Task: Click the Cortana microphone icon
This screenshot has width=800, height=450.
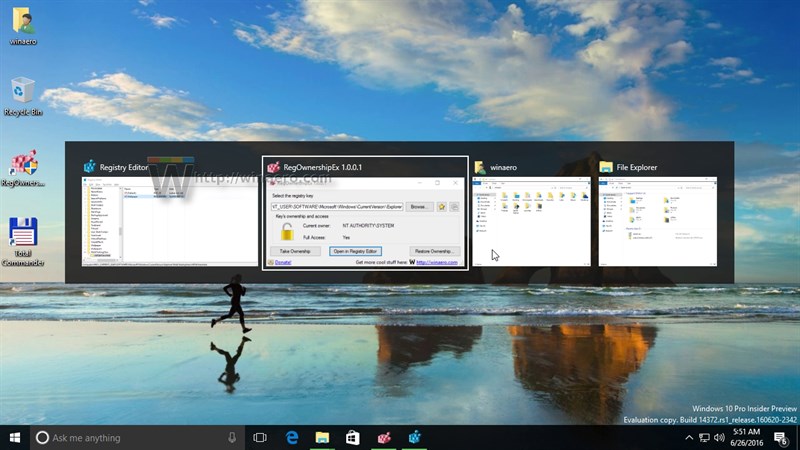Action: tap(232, 438)
